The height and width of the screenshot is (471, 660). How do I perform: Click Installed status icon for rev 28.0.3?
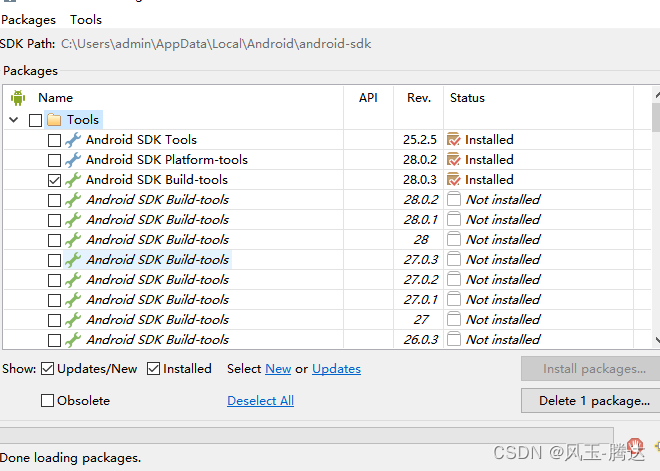453,179
